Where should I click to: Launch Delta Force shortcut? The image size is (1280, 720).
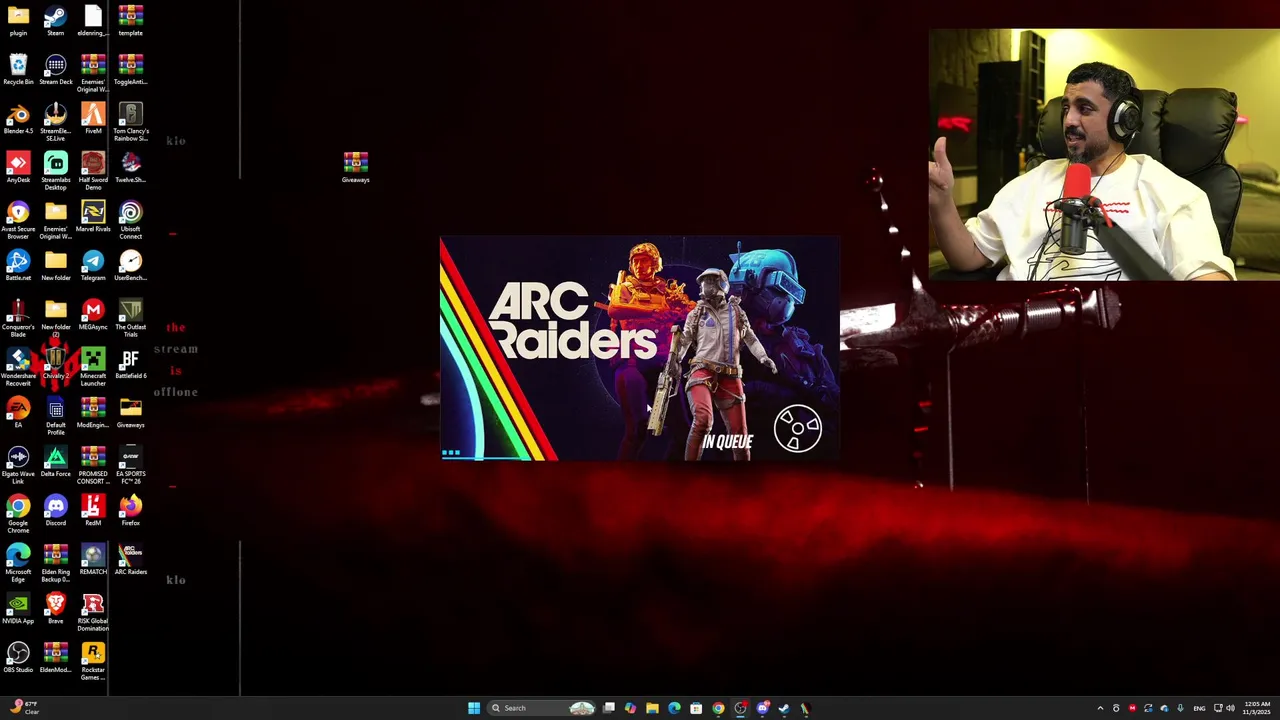coord(55,462)
